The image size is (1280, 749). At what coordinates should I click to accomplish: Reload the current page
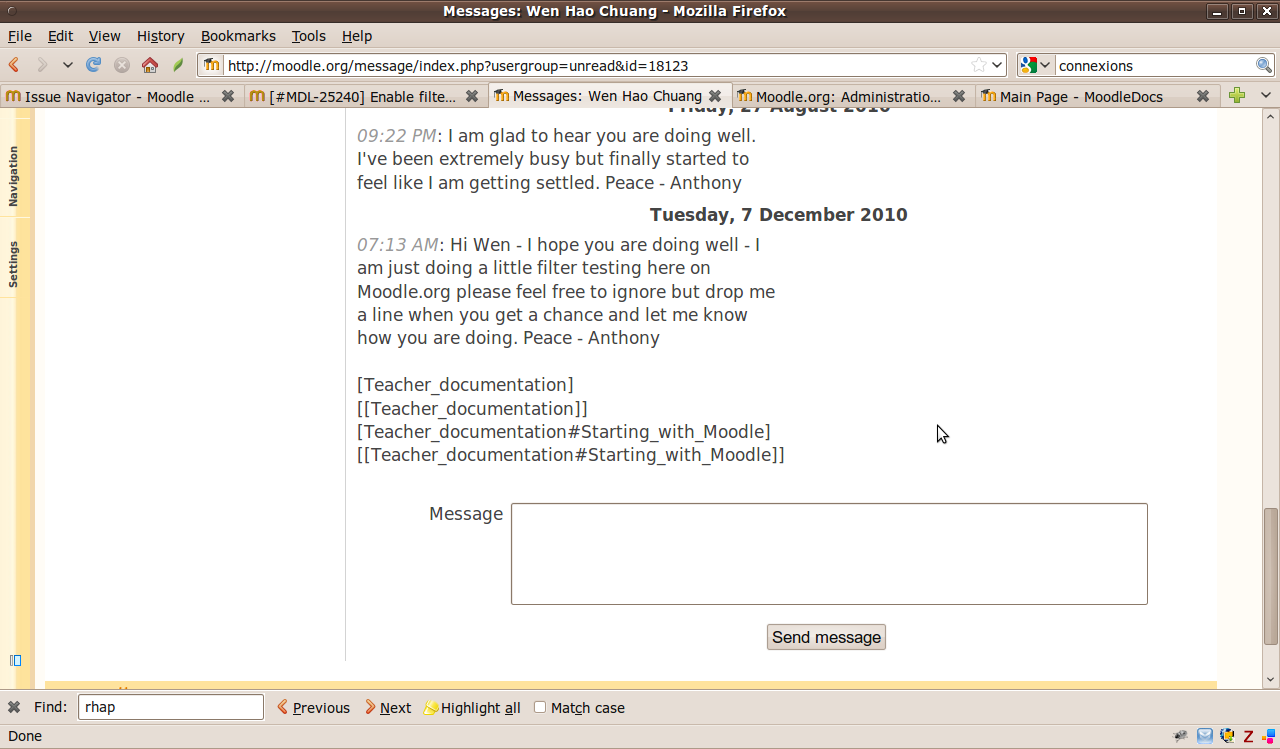(93, 65)
